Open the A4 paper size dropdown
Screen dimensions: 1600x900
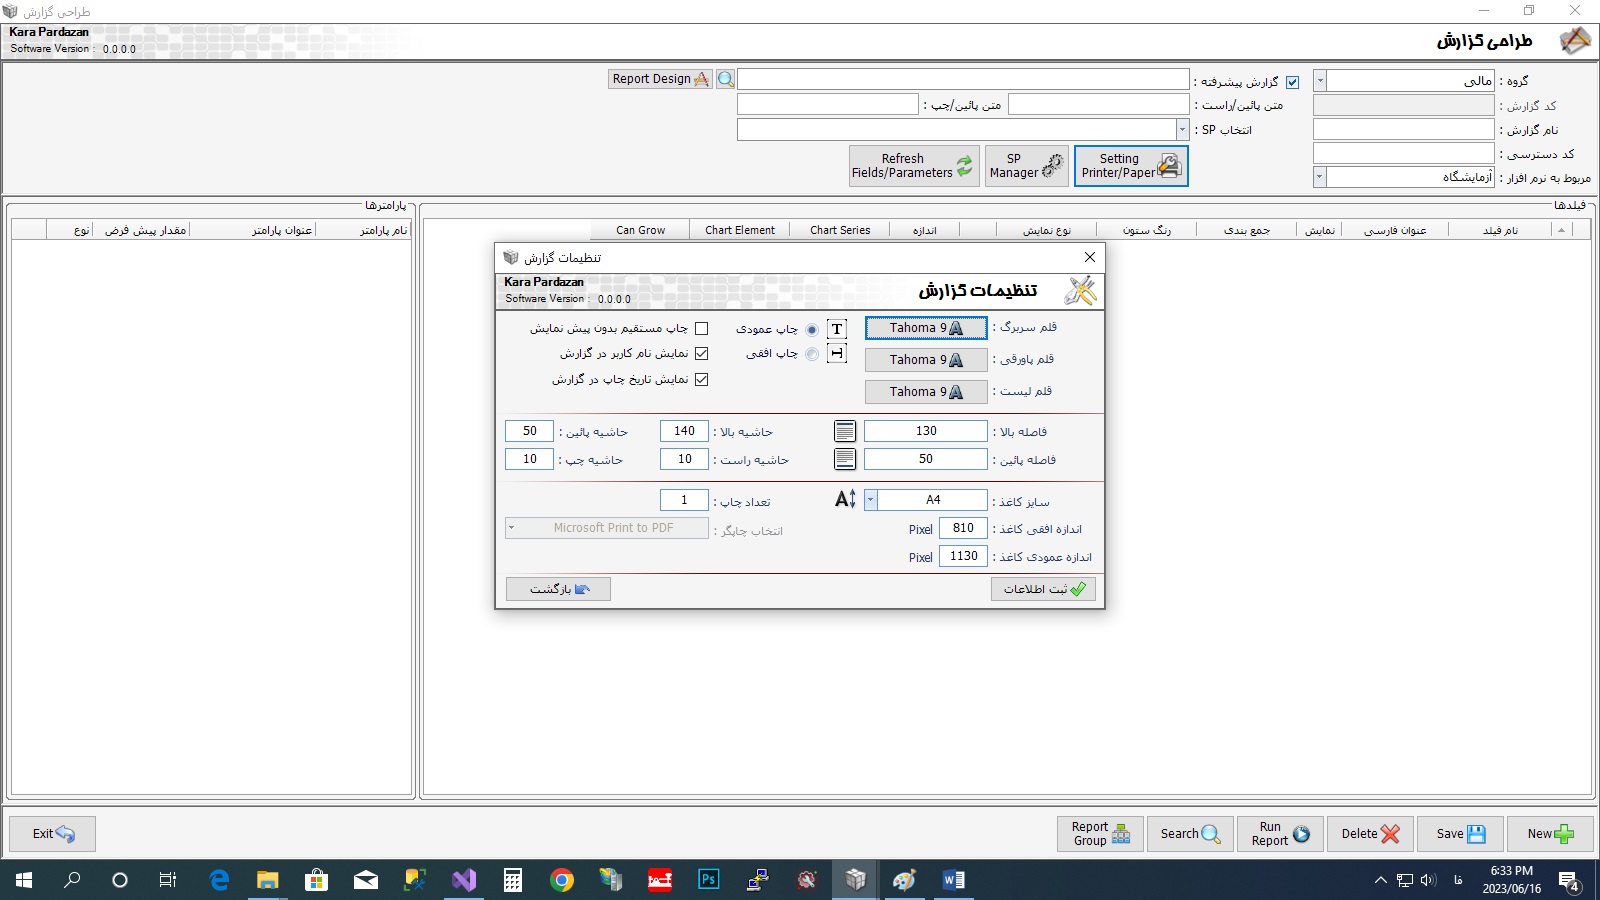(x=871, y=499)
